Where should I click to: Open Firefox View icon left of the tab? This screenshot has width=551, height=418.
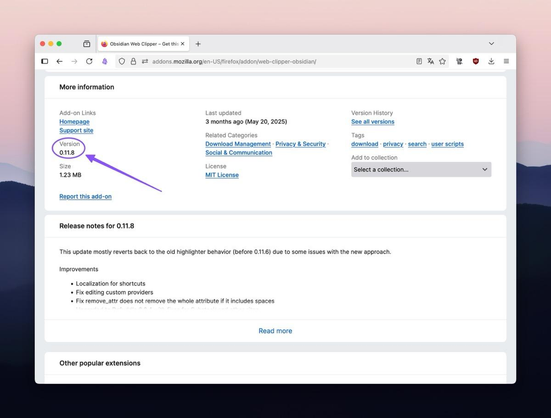(86, 44)
